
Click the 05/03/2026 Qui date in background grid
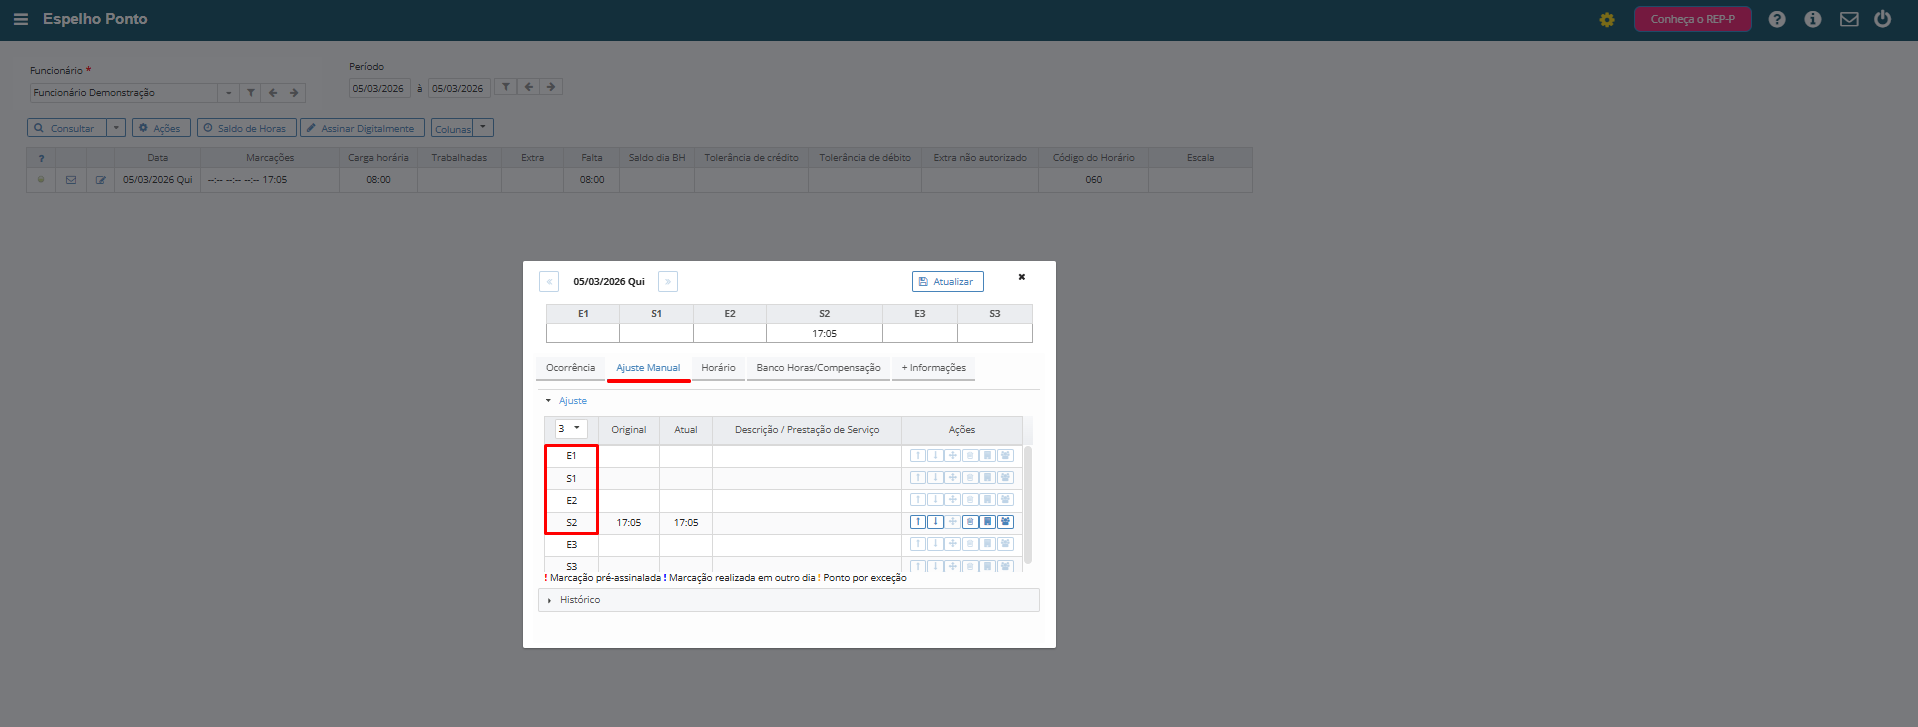(x=157, y=180)
